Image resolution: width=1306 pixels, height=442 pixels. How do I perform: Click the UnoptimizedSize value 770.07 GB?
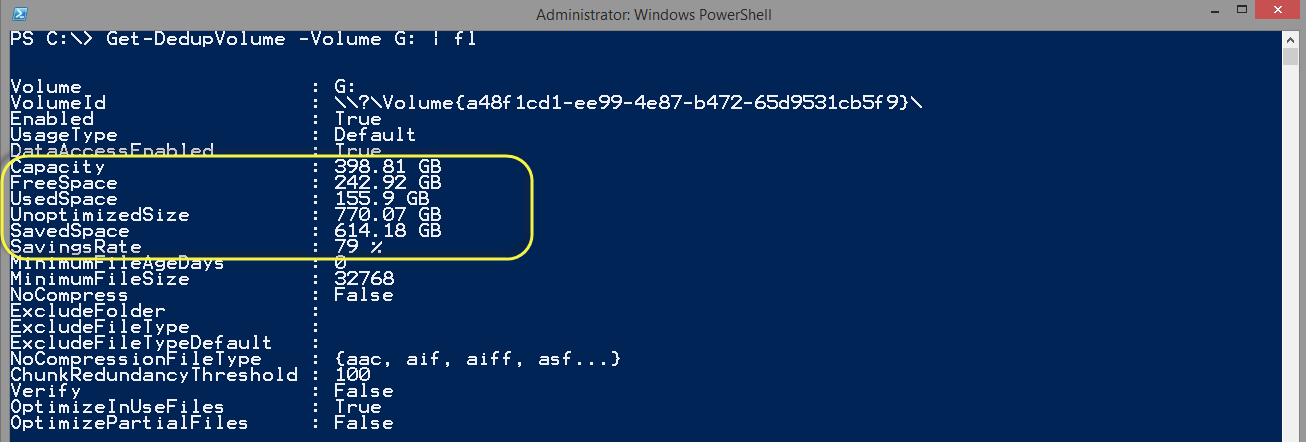pyautogui.click(x=388, y=215)
